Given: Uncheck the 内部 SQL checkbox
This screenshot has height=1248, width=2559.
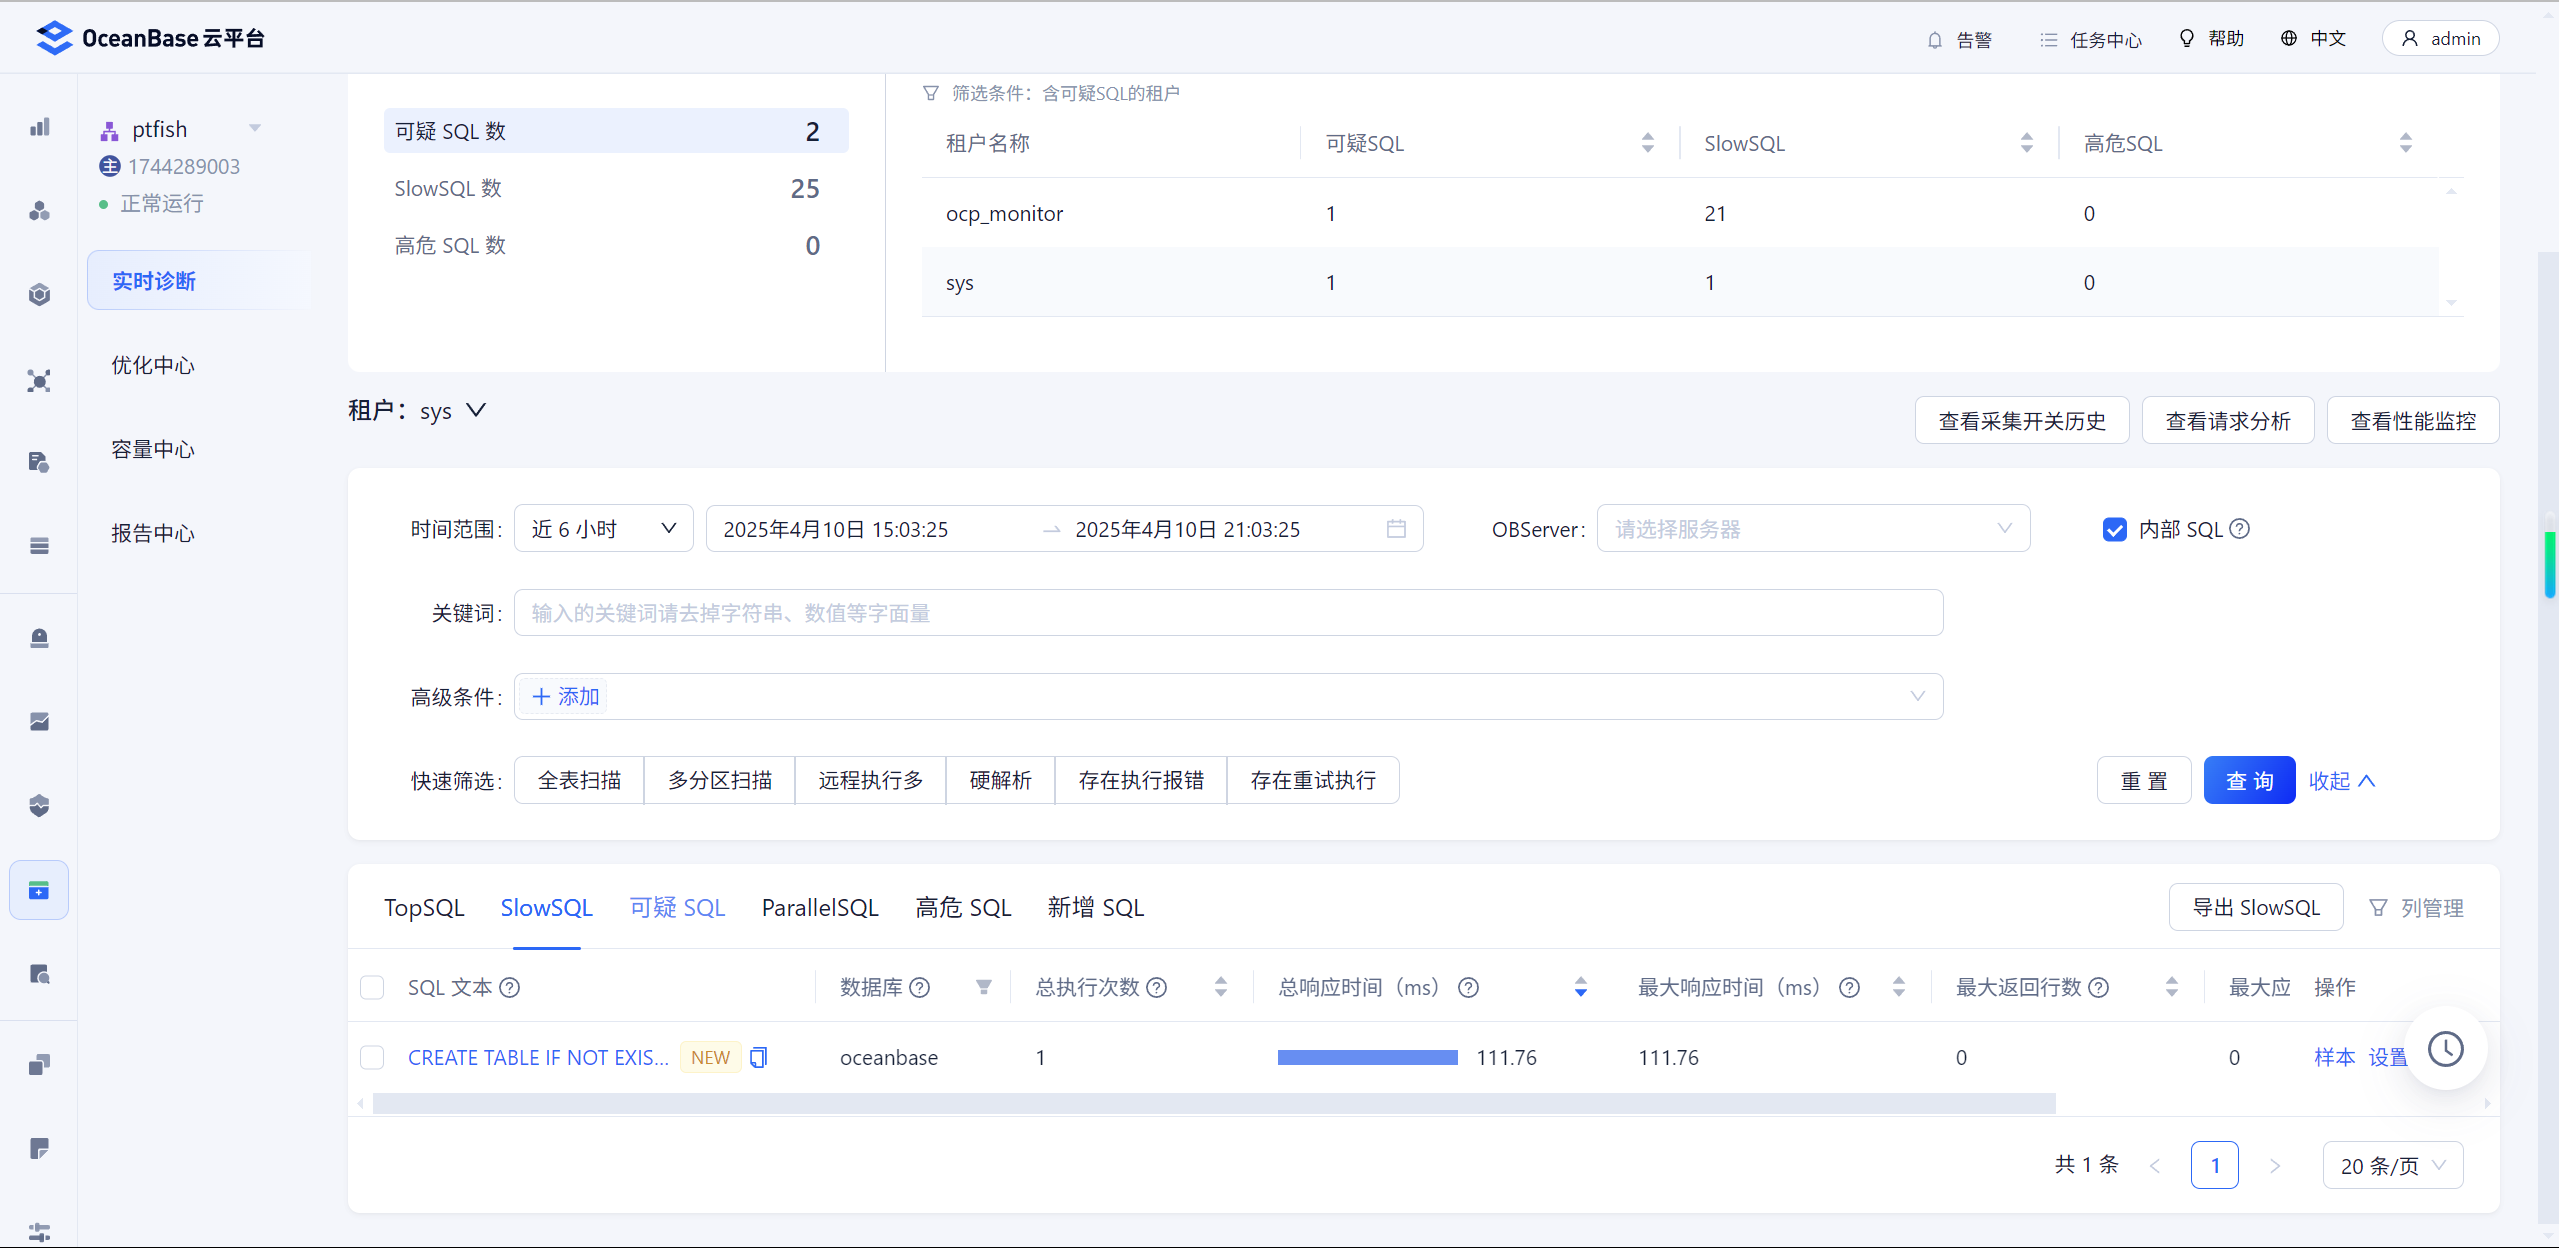Looking at the screenshot, I should click(x=2114, y=530).
